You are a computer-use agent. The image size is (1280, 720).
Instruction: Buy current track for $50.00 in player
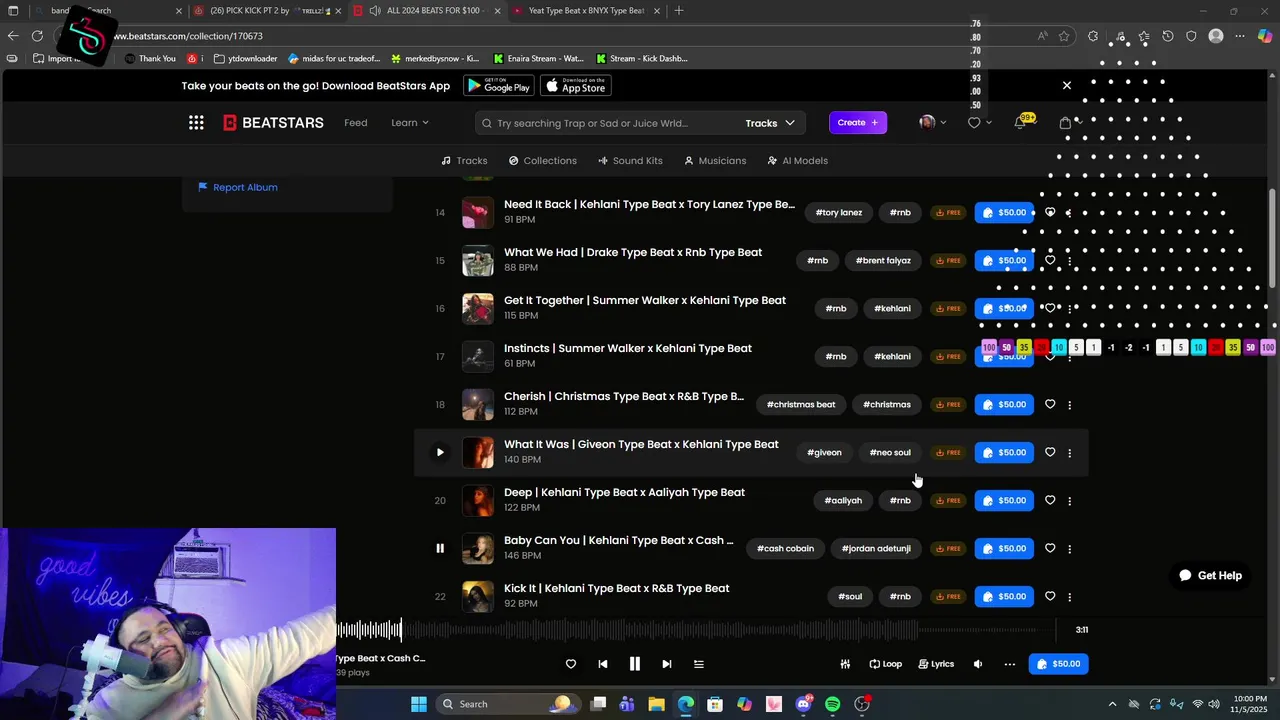[1058, 664]
